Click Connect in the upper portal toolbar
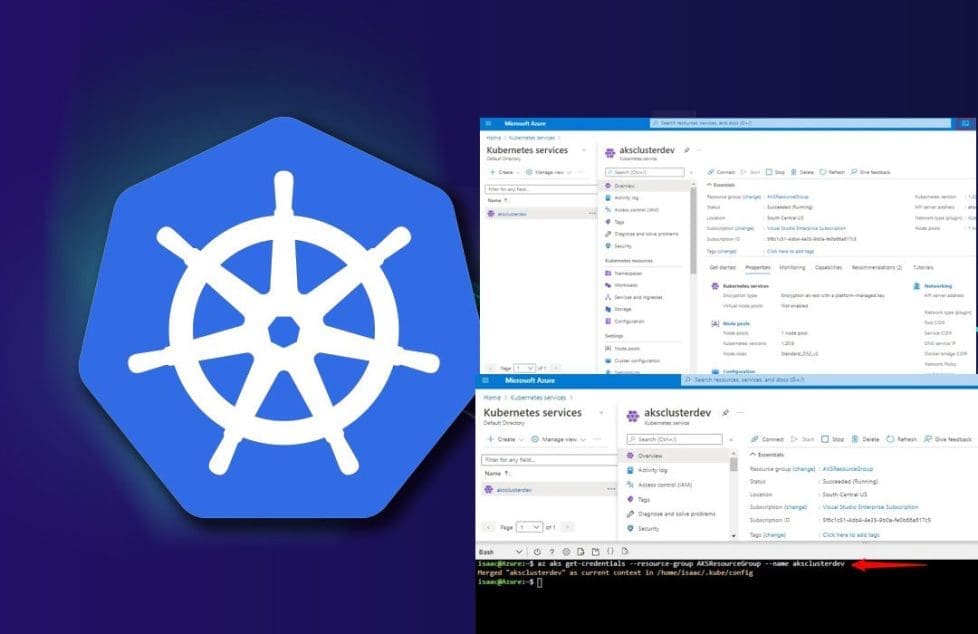This screenshot has width=978, height=634. point(721,172)
